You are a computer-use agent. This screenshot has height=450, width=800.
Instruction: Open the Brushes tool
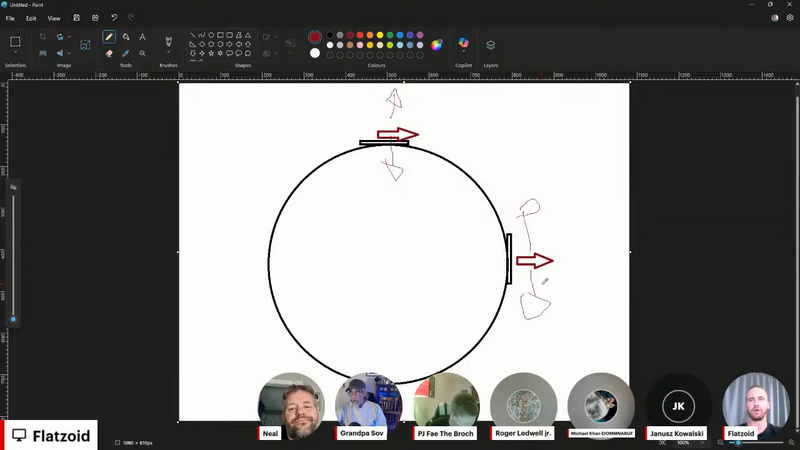[168, 41]
